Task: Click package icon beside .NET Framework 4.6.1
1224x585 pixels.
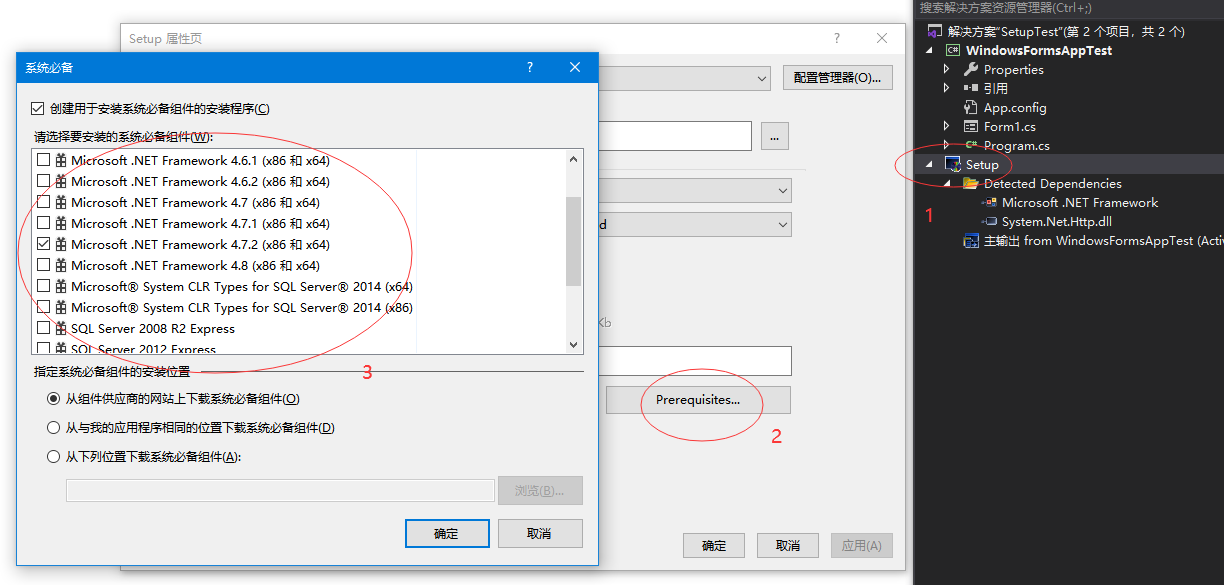Action: point(60,160)
